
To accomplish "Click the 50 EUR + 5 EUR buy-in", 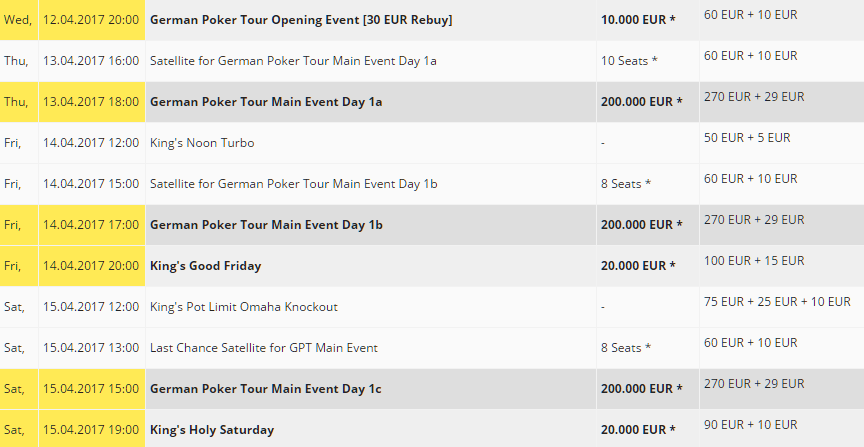I will tap(747, 138).
